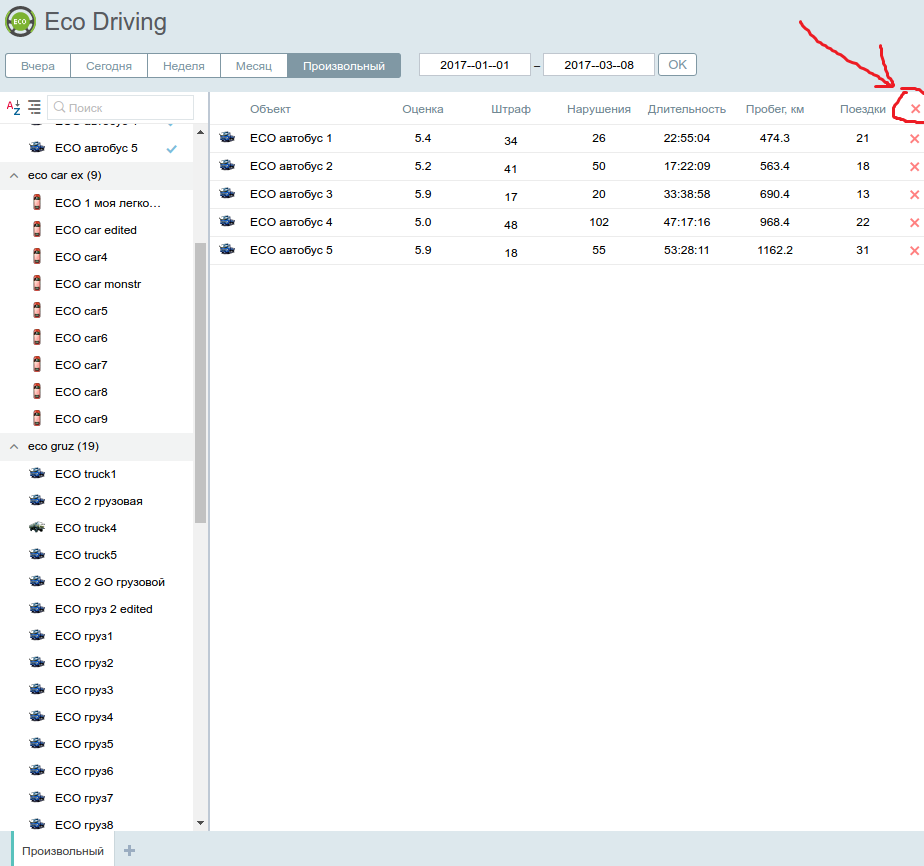
Task: Select ECO car4 in unit list
Action: (81, 257)
